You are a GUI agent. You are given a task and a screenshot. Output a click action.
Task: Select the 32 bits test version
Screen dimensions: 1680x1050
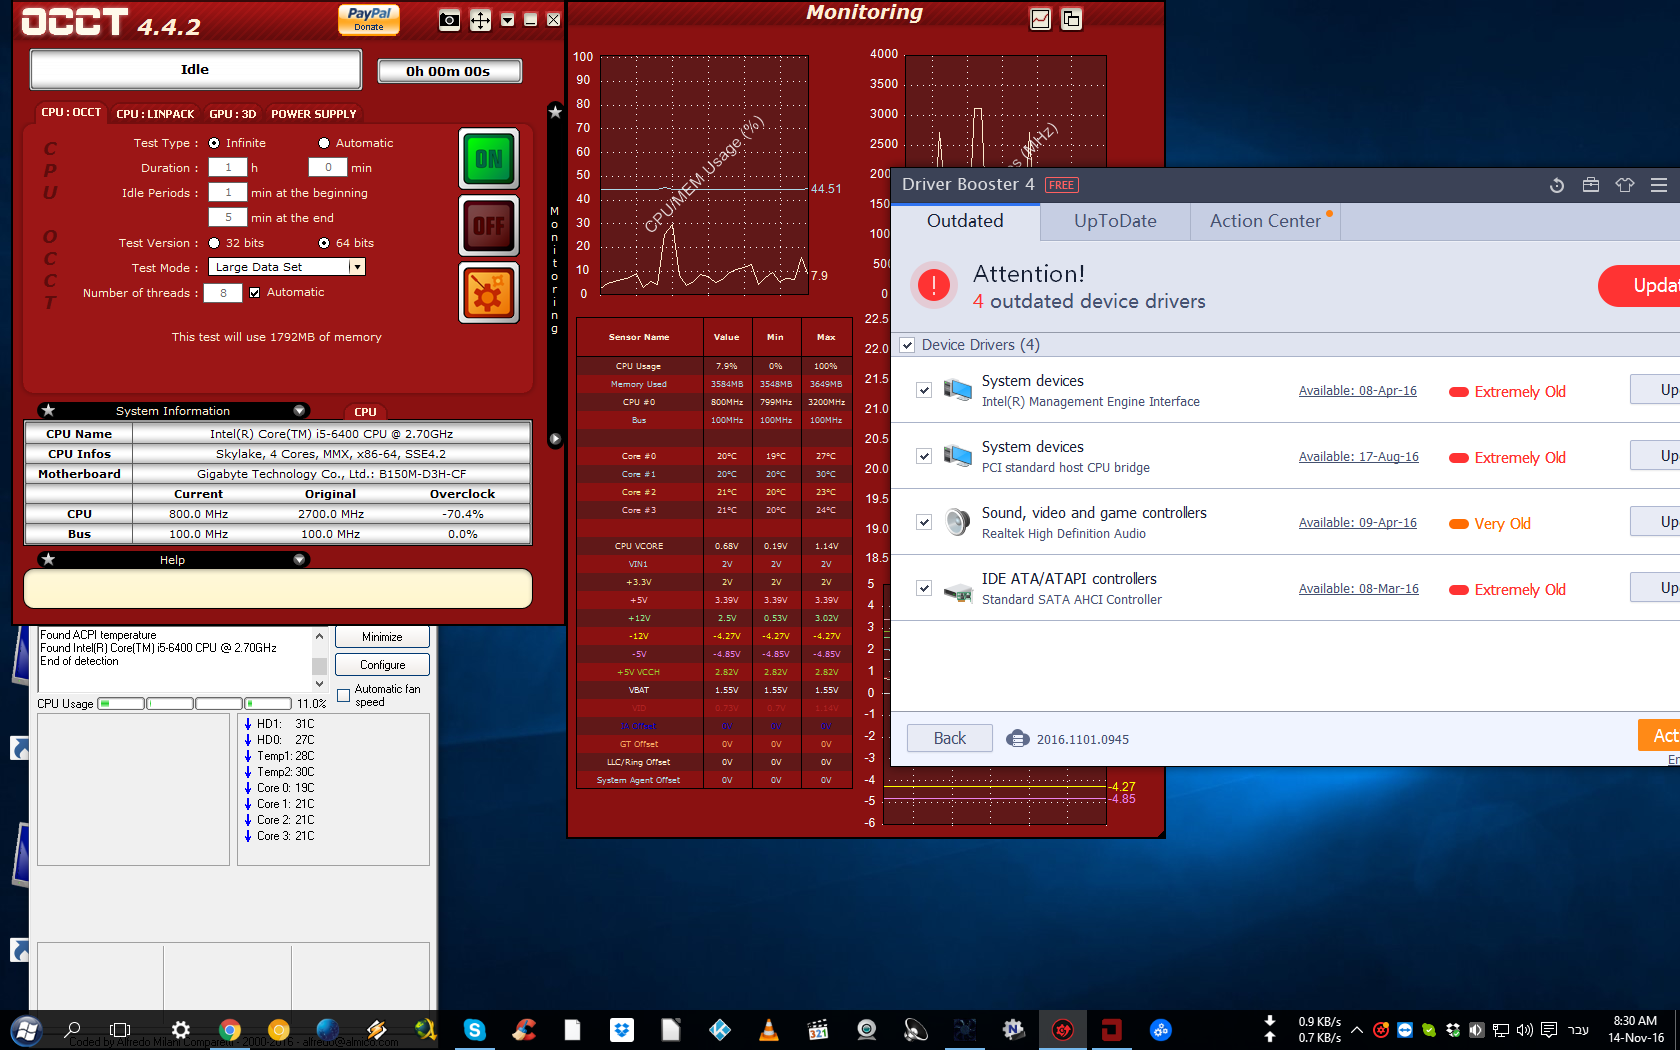(214, 243)
